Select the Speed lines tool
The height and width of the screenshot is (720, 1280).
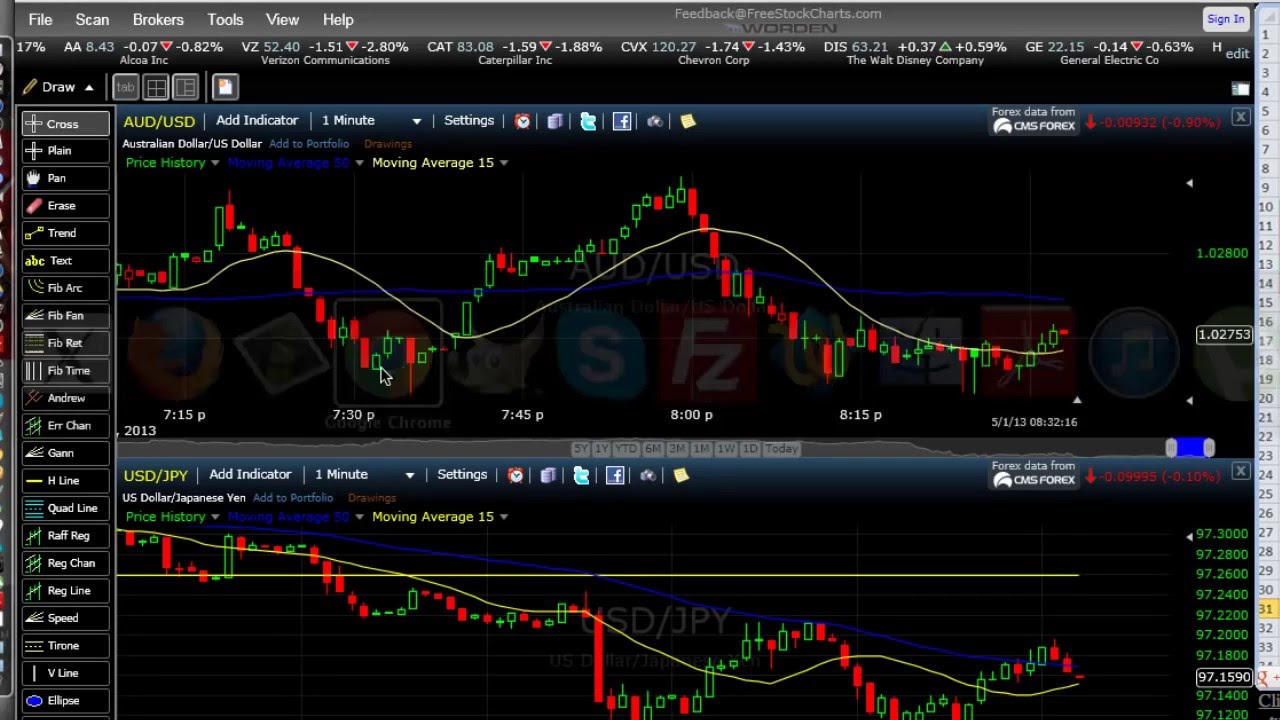(x=66, y=618)
